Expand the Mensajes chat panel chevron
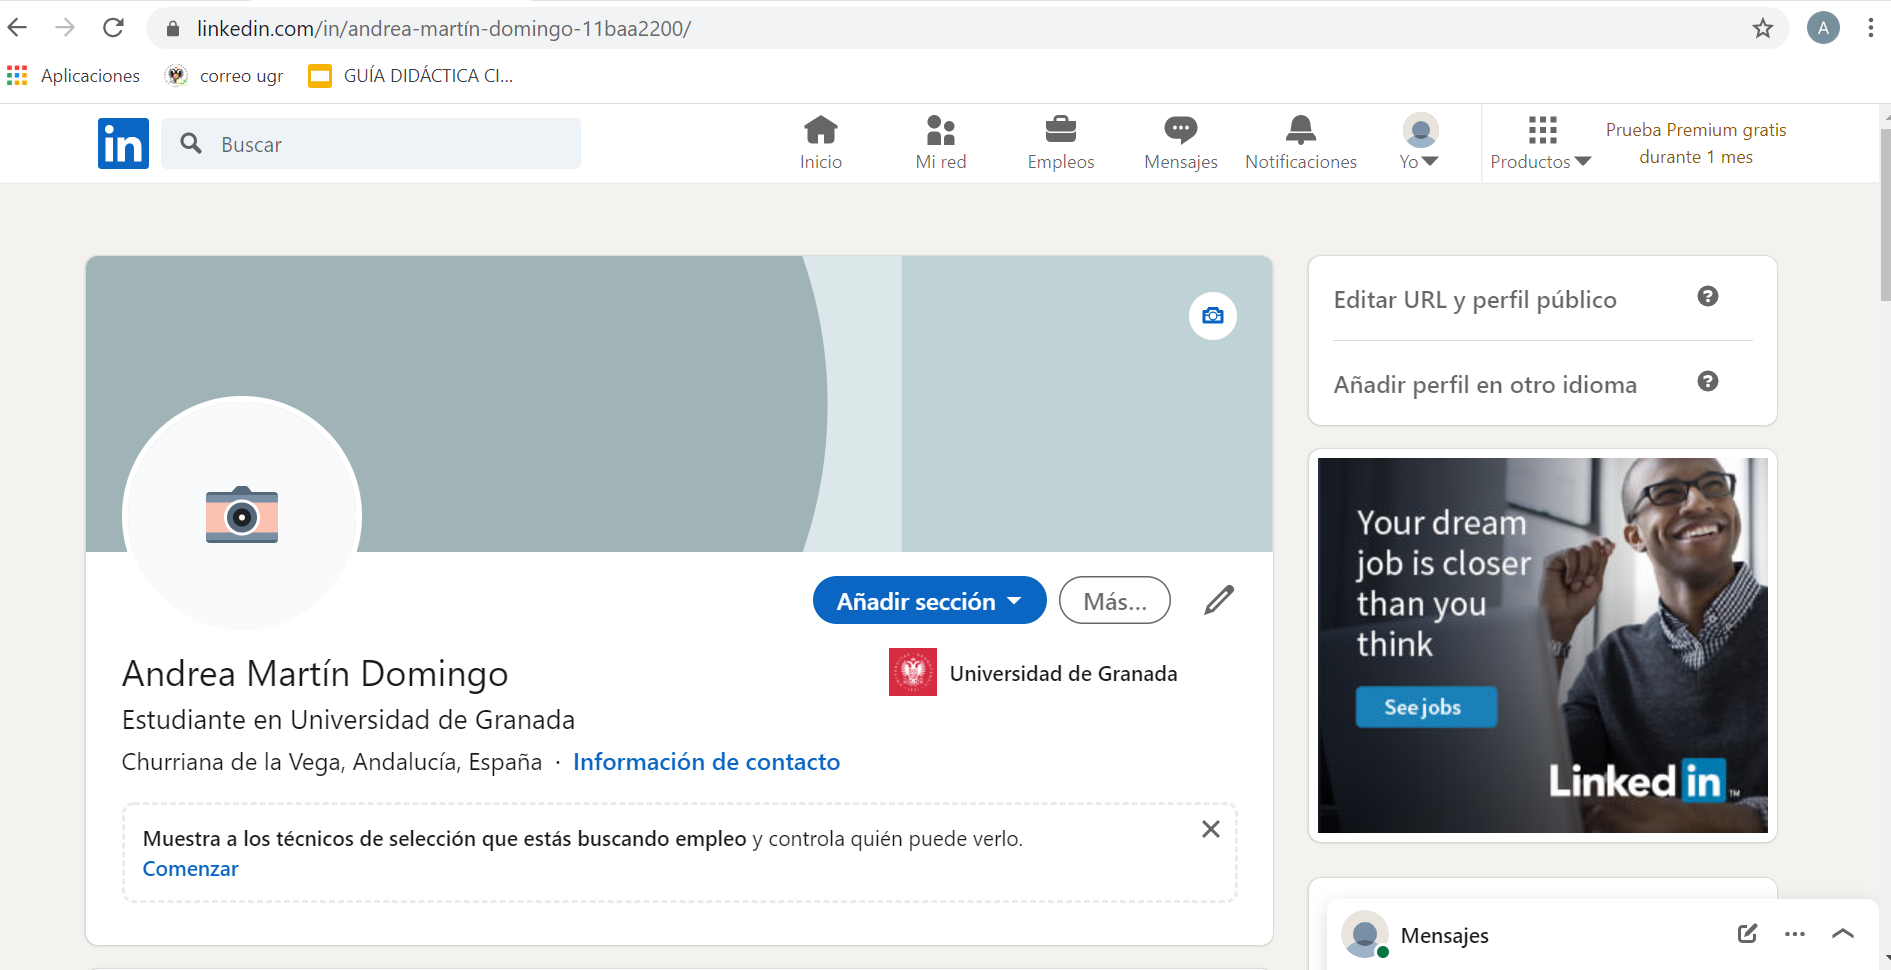 (x=1842, y=934)
